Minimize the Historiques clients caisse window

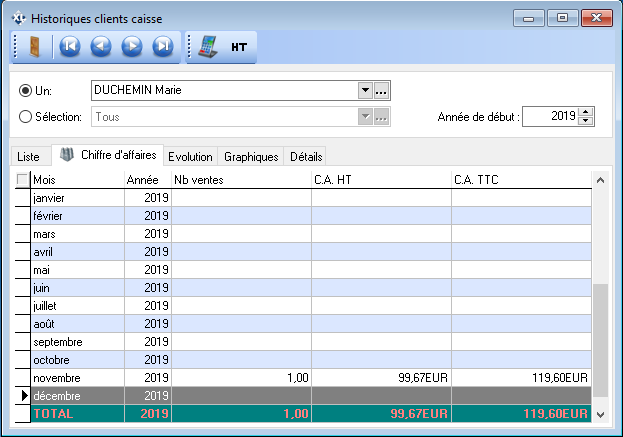click(x=528, y=18)
